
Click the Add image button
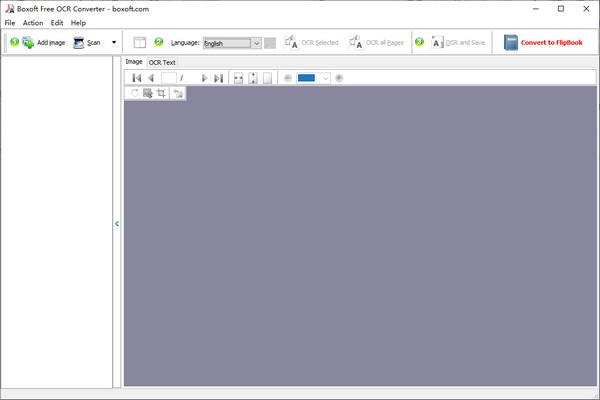click(x=44, y=42)
